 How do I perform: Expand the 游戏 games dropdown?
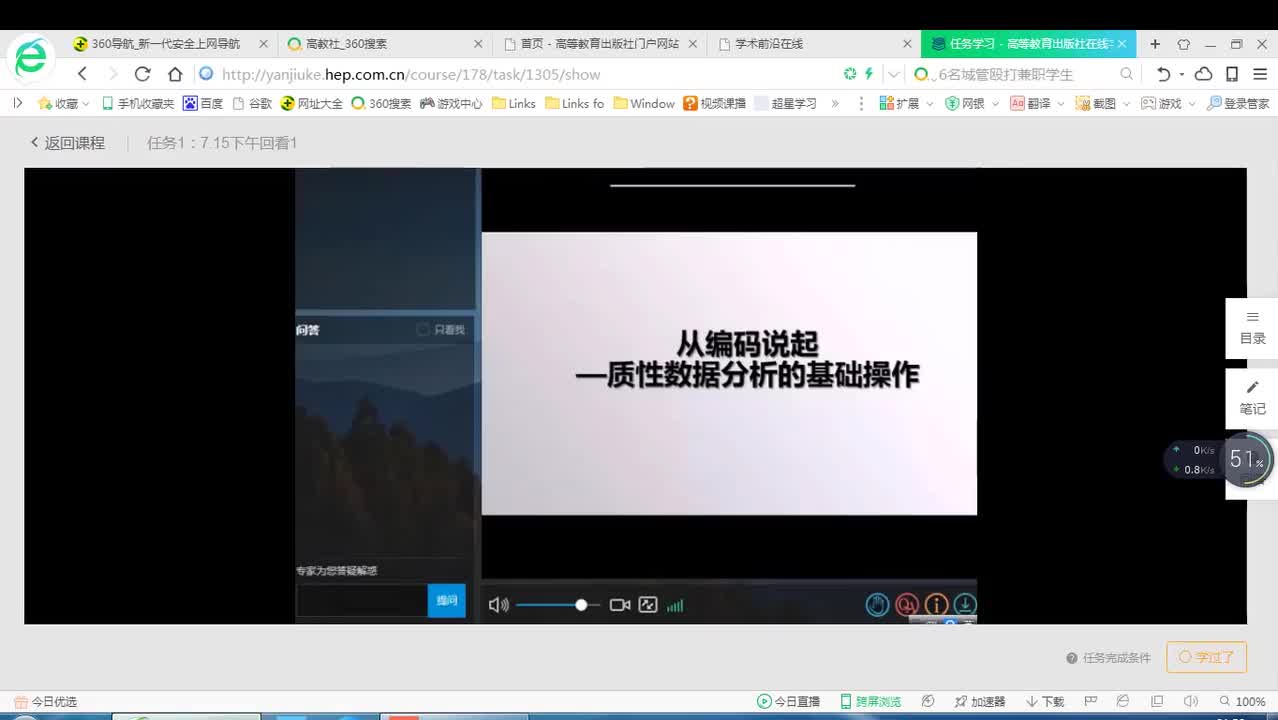pyautogui.click(x=1191, y=104)
